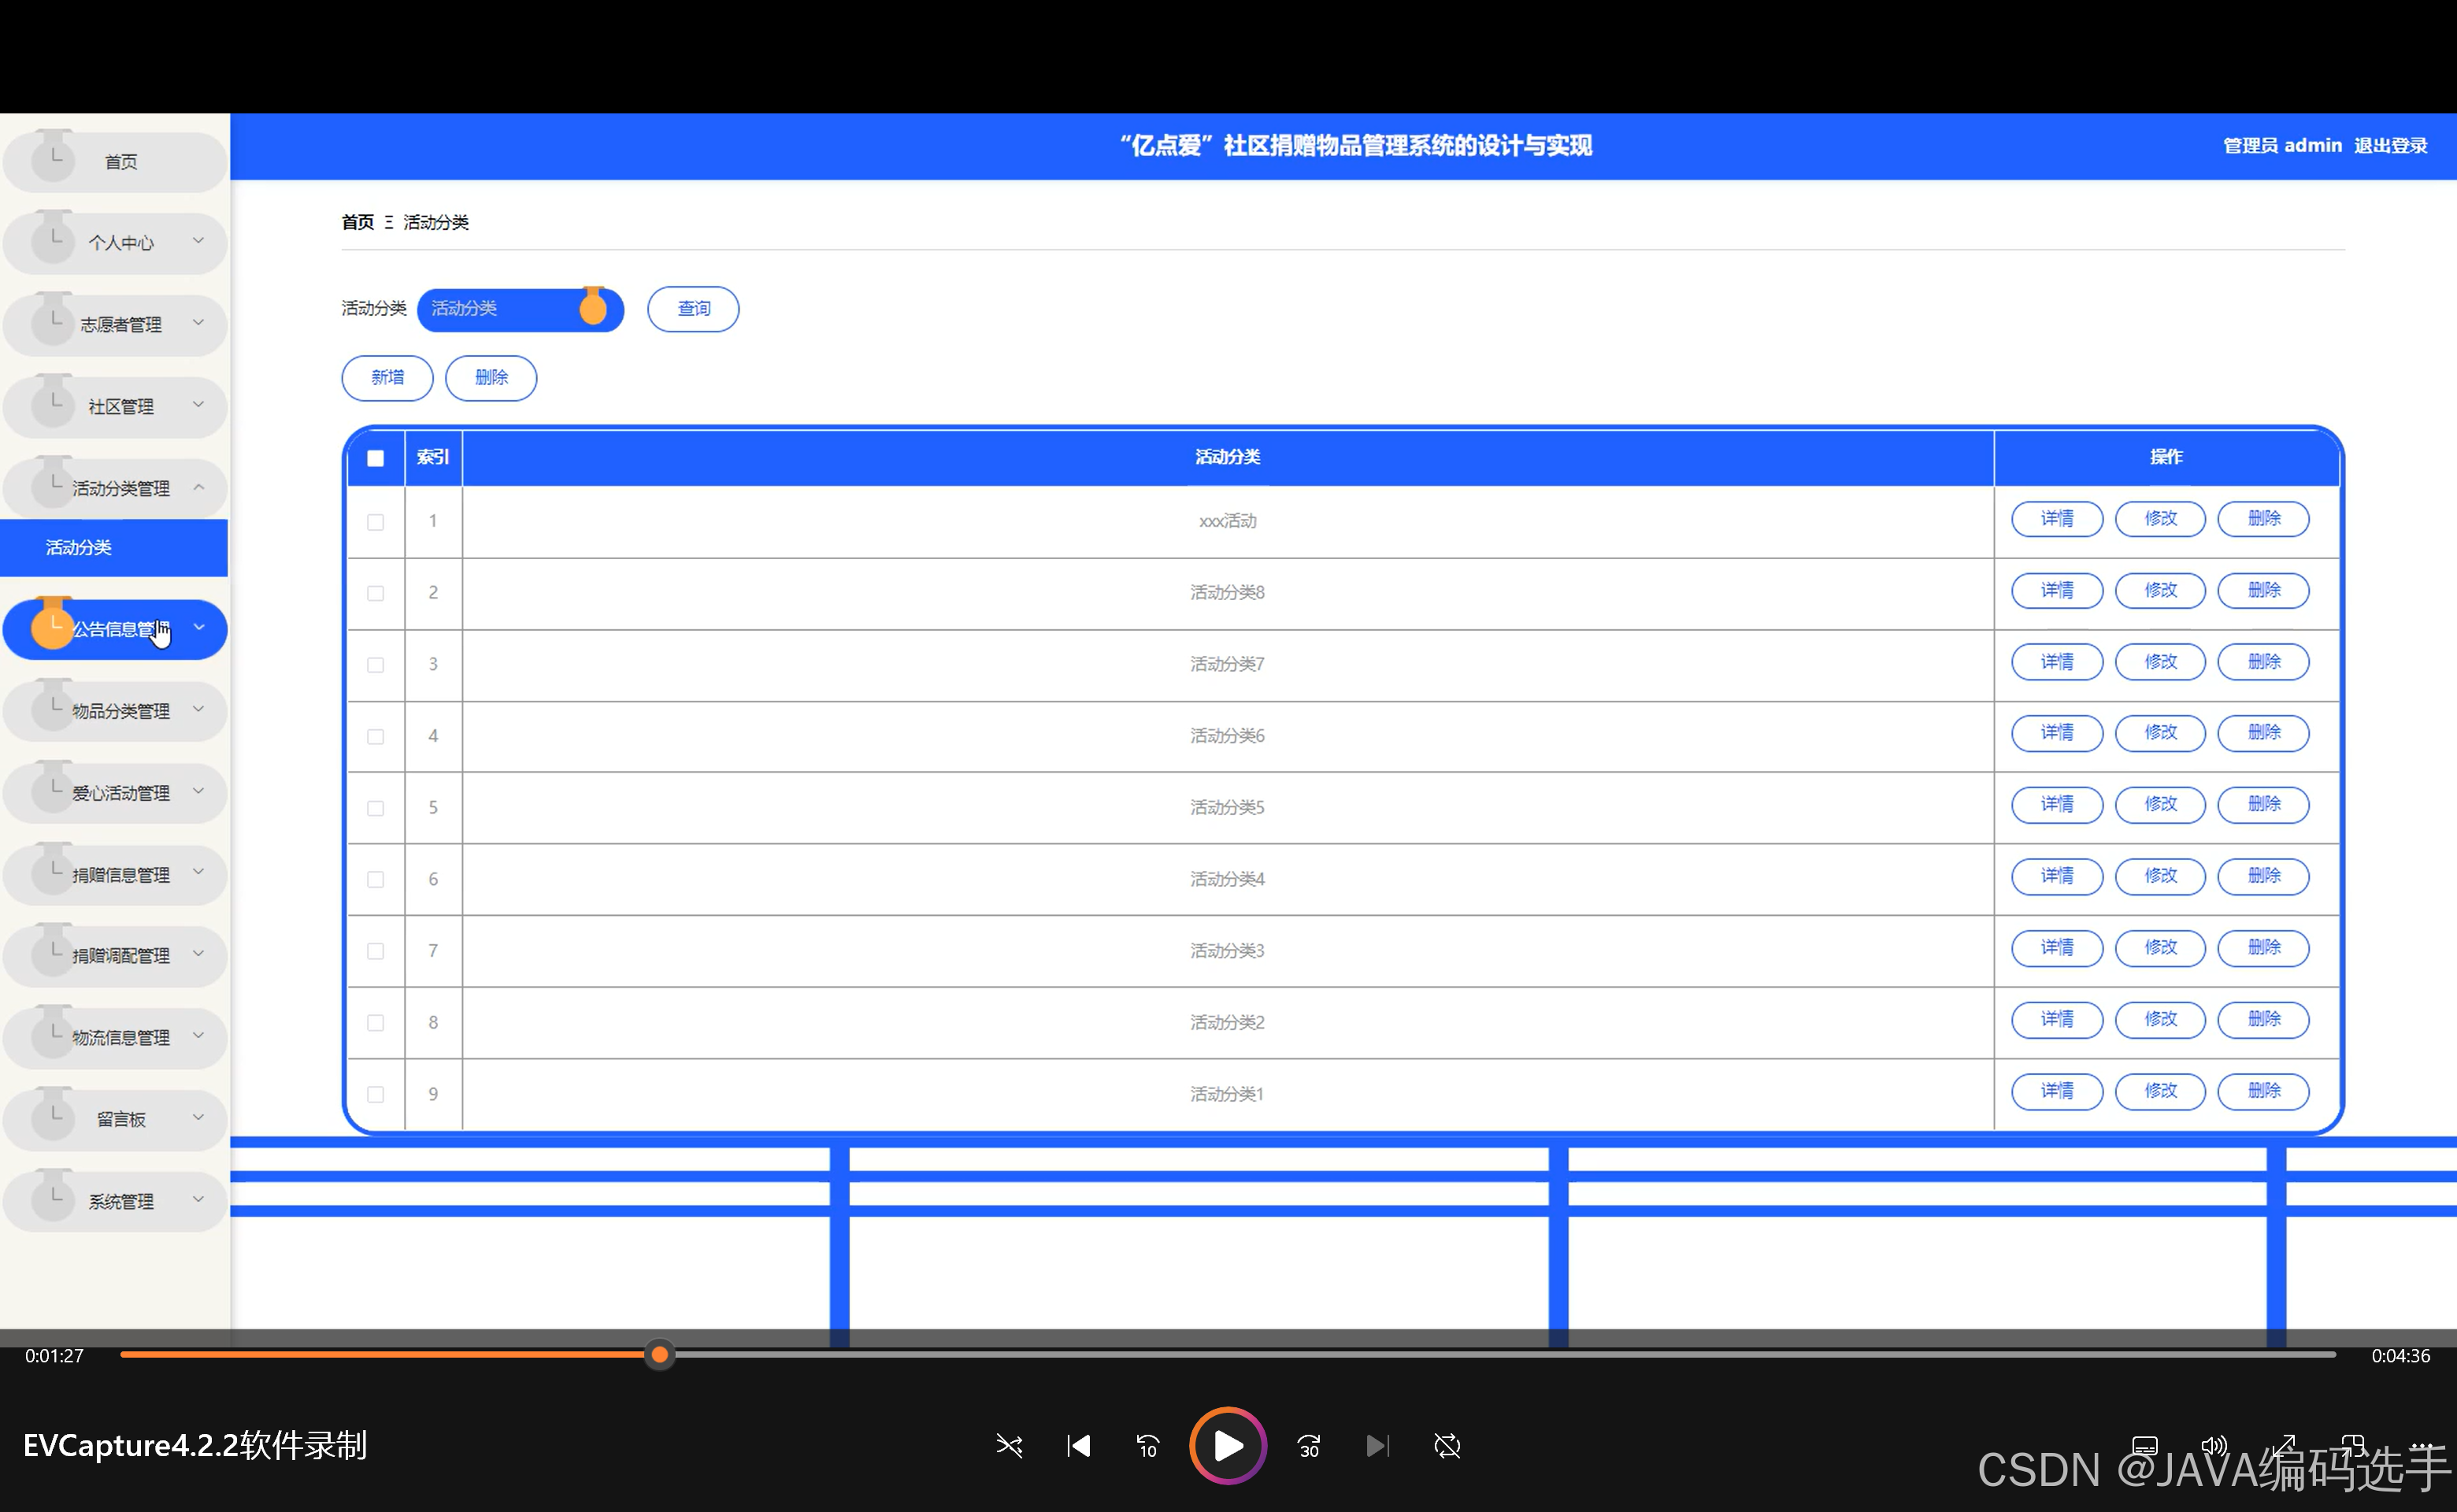The height and width of the screenshot is (1512, 2457).
Task: Click 首页 in the breadcrumb
Action: pyautogui.click(x=358, y=222)
